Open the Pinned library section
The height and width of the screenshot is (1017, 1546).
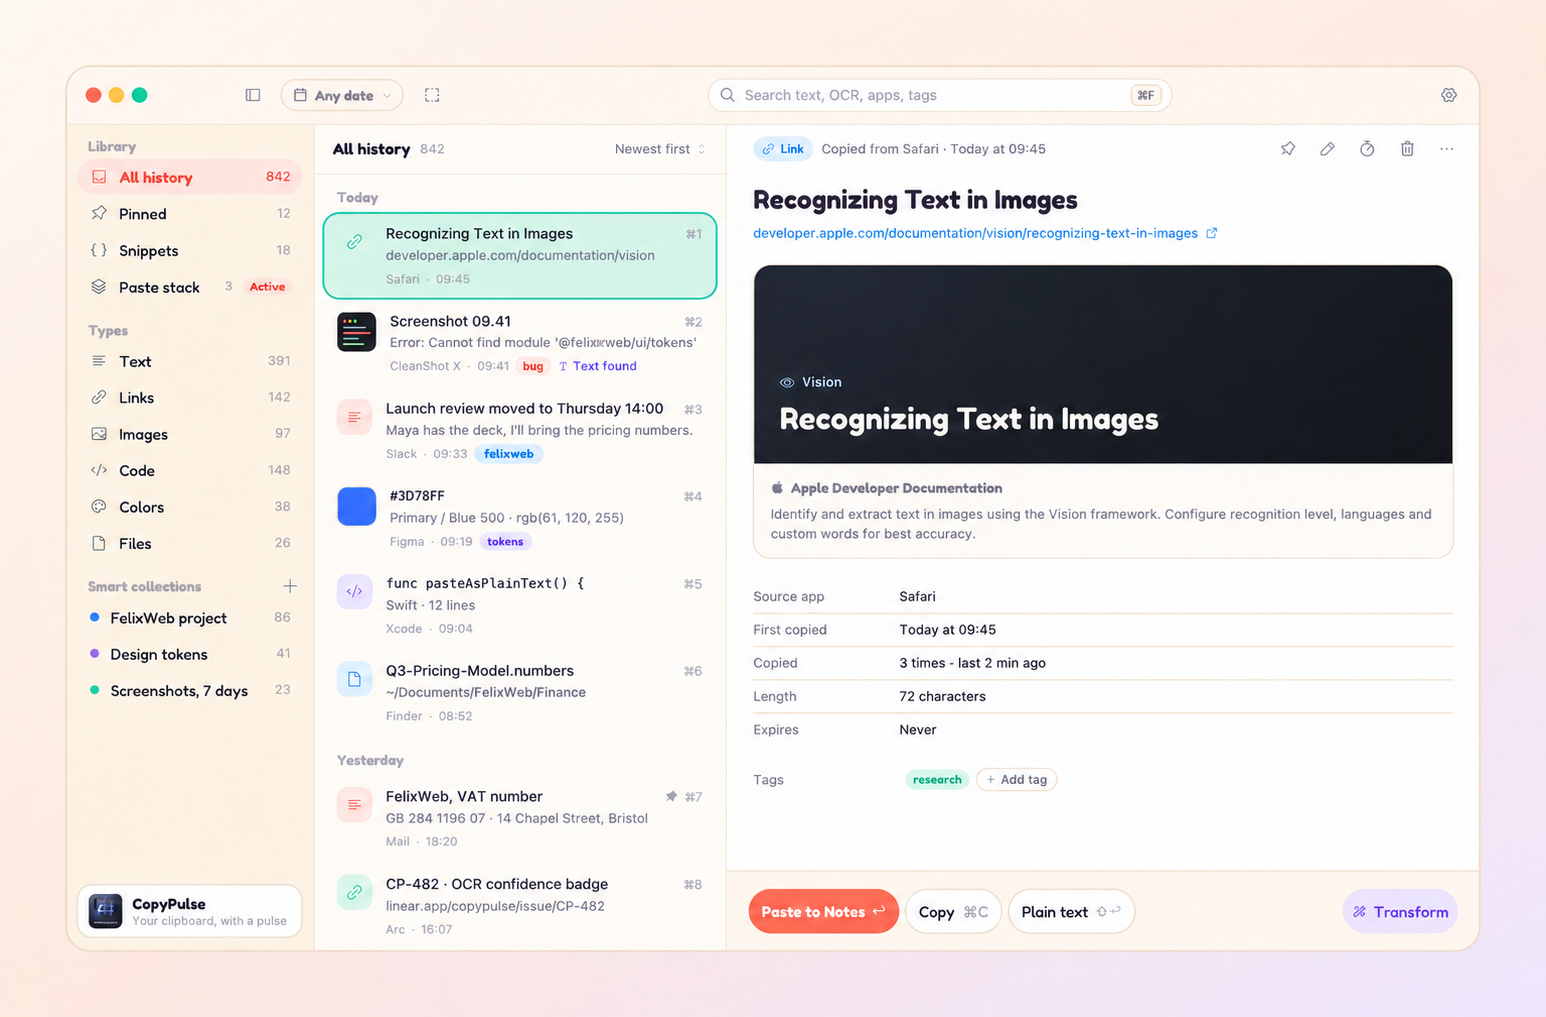190,214
